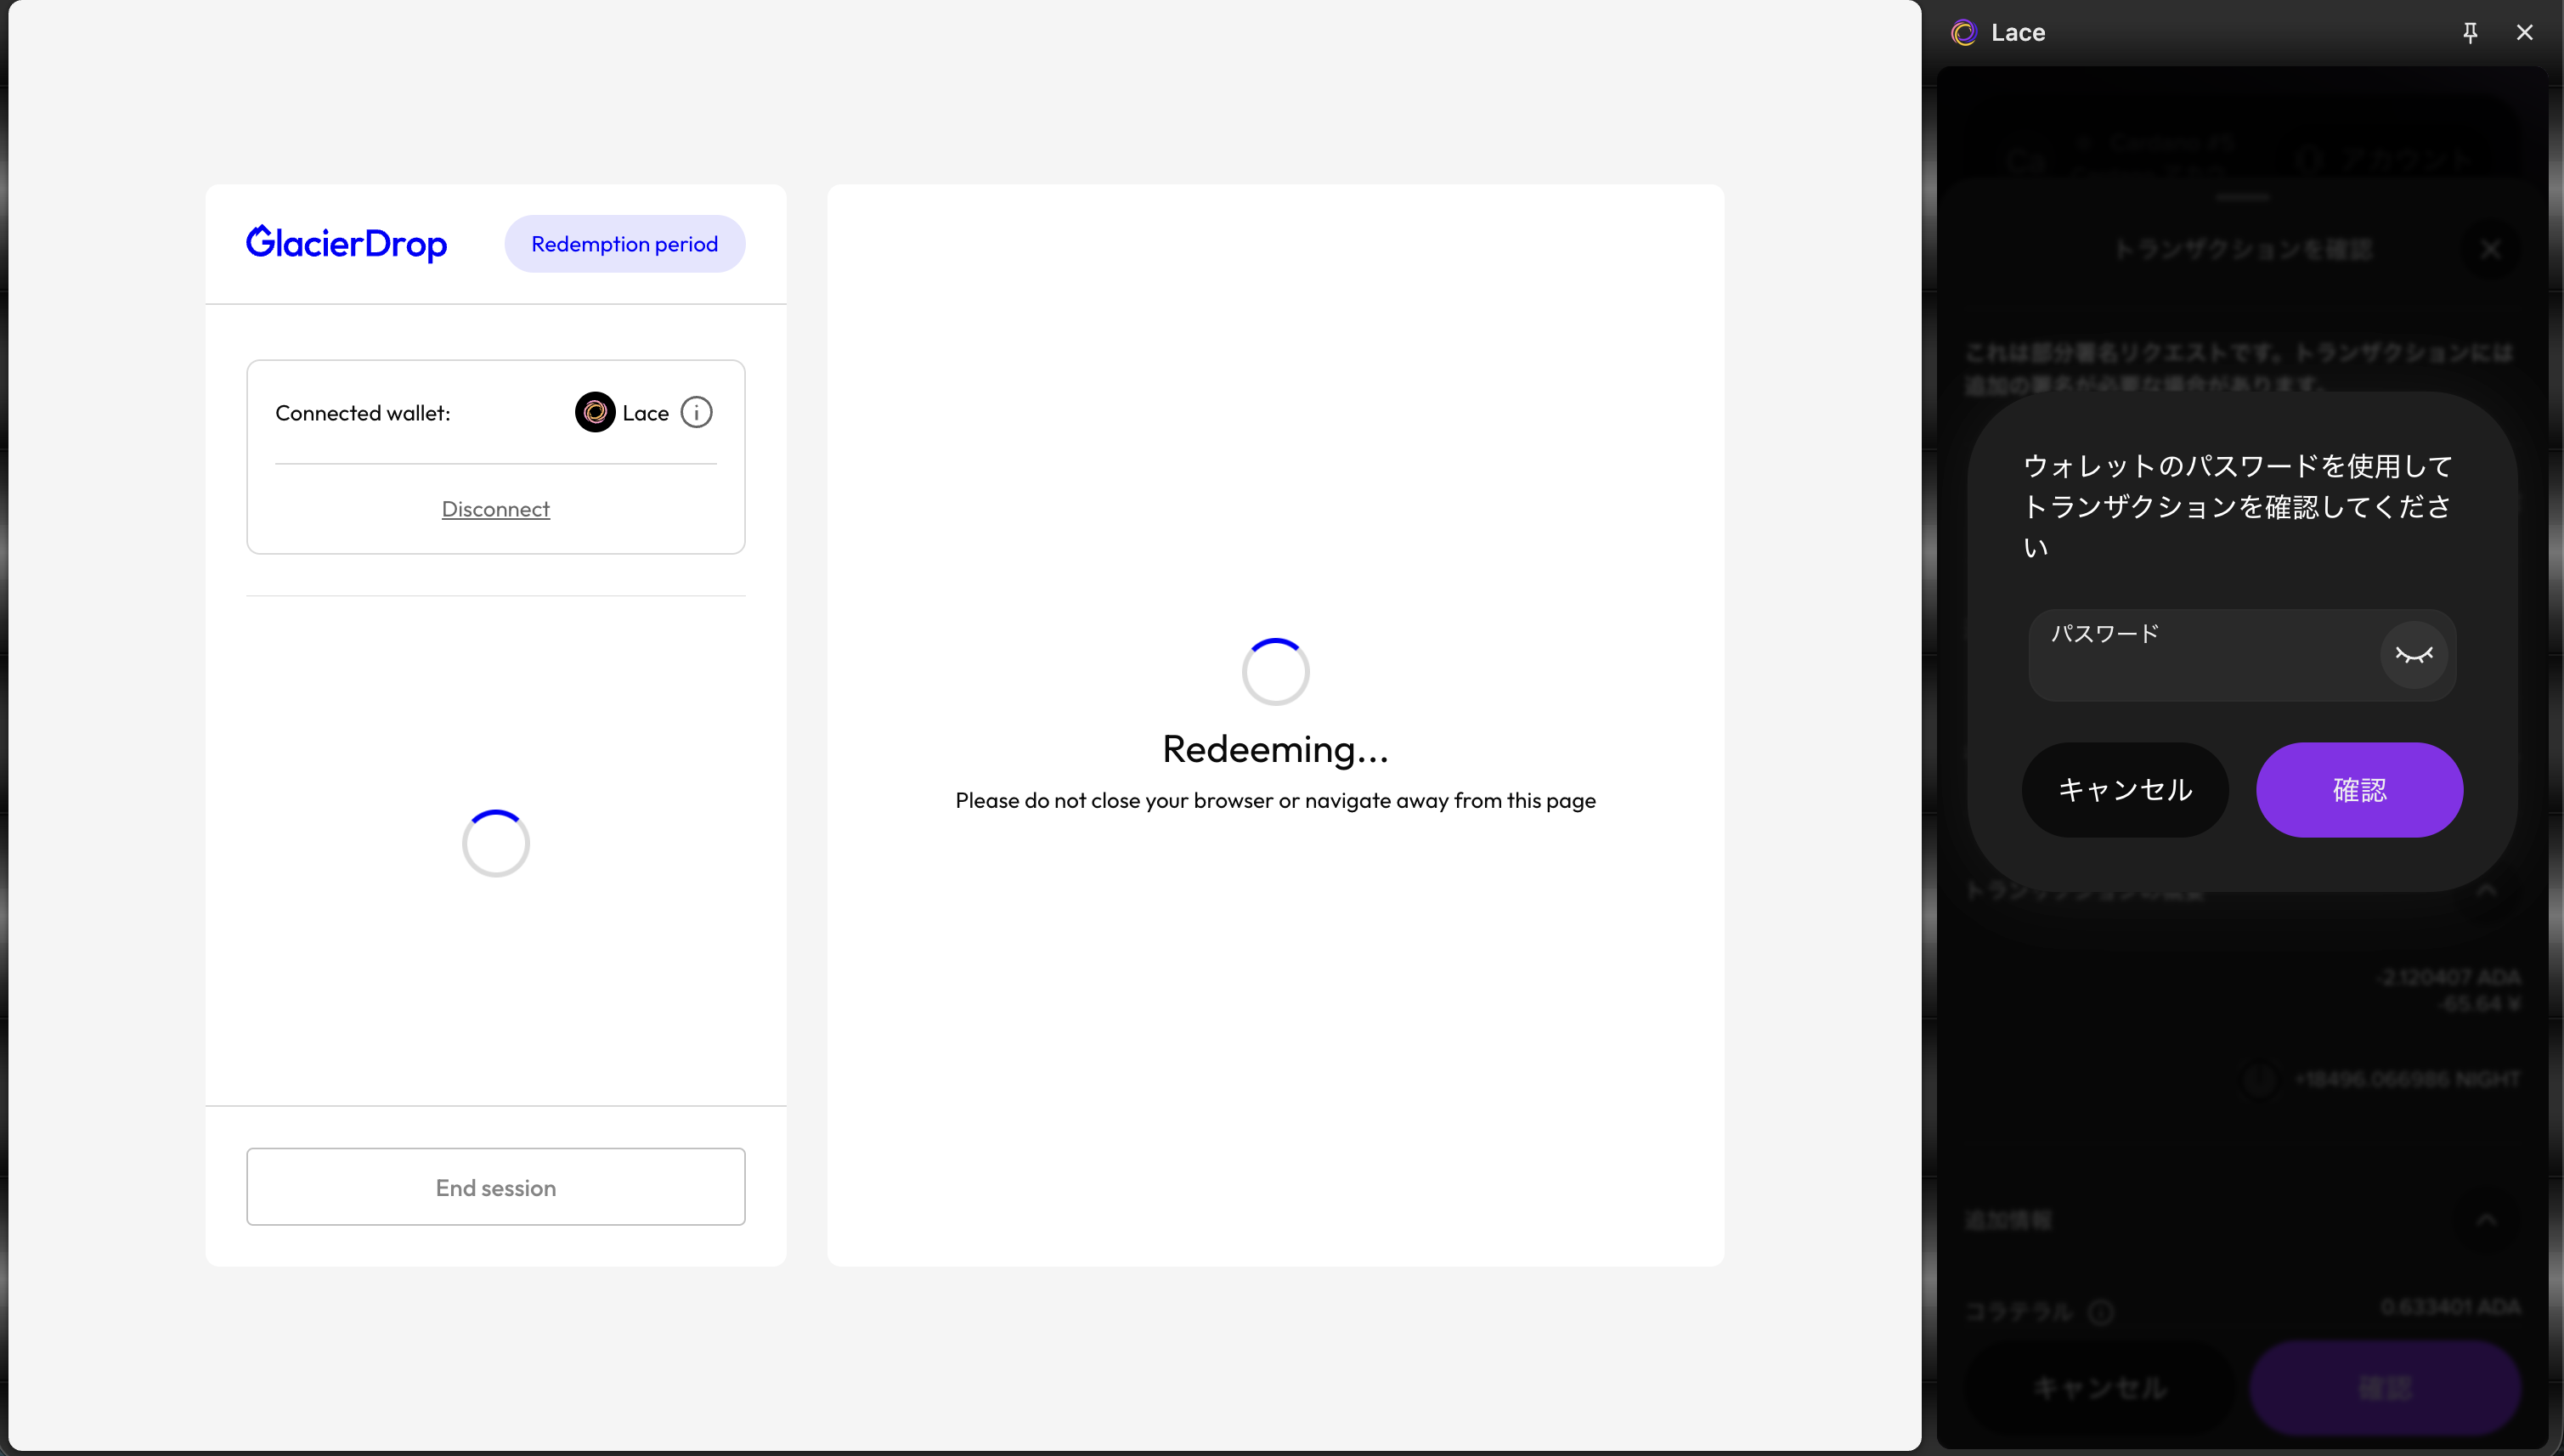The height and width of the screenshot is (1456, 2564).
Task: Click the Redeeming... status text
Action: click(x=1275, y=749)
